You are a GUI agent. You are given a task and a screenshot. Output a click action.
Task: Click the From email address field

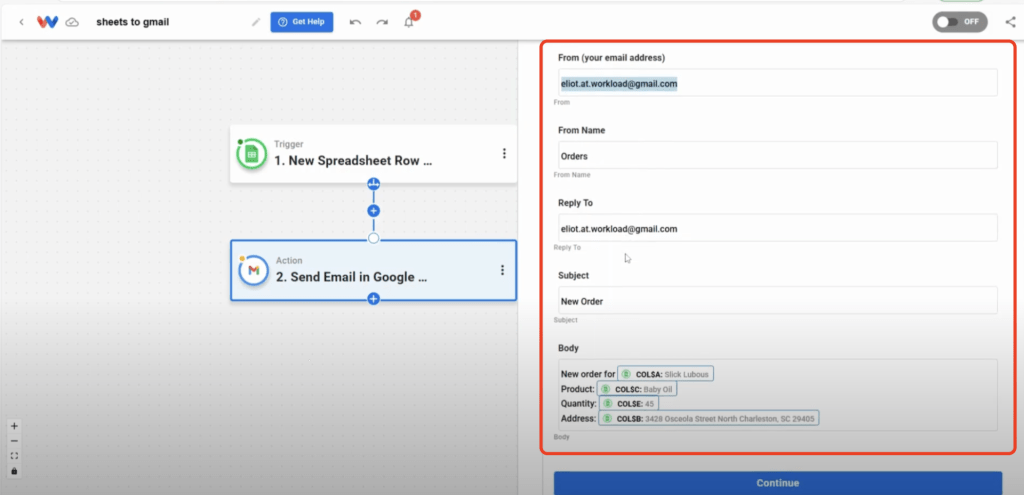click(777, 83)
